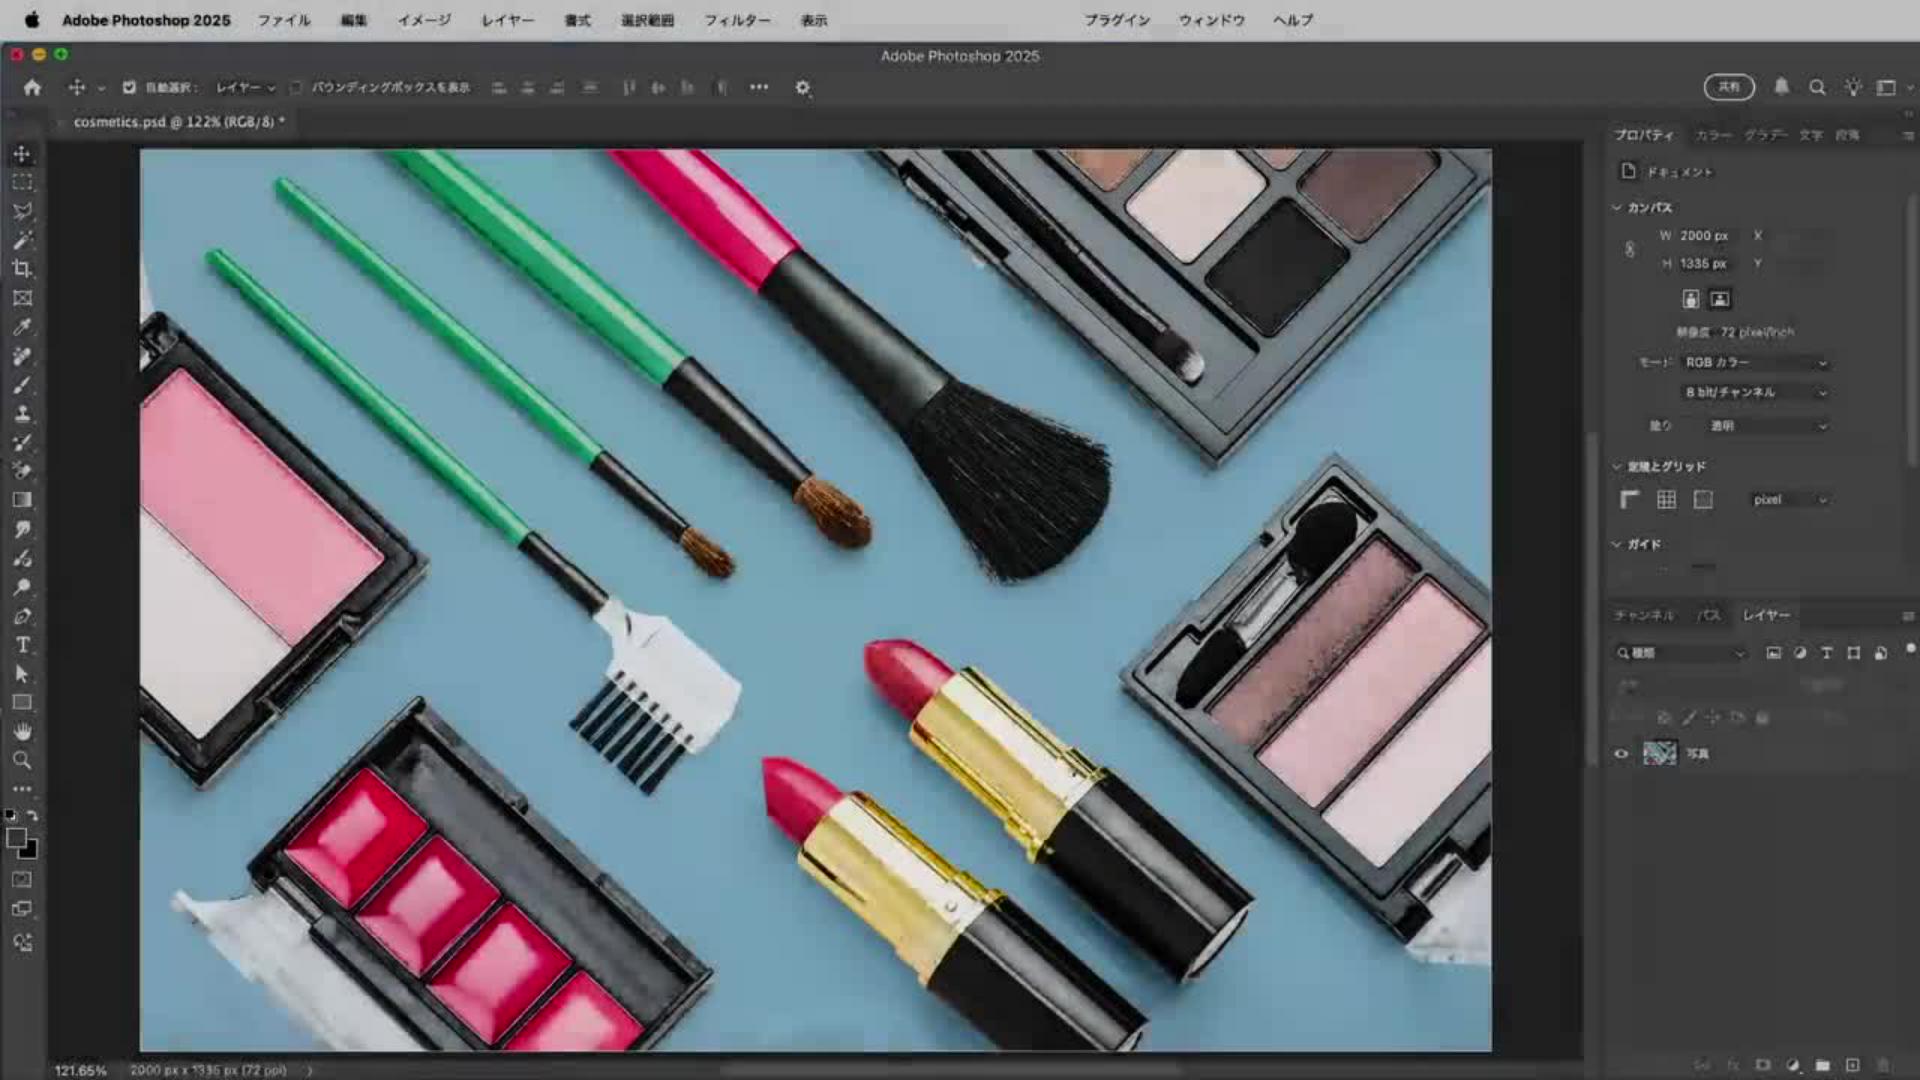The width and height of the screenshot is (1920, 1080).
Task: Select the Zoom tool in toolbar
Action: coord(22,761)
